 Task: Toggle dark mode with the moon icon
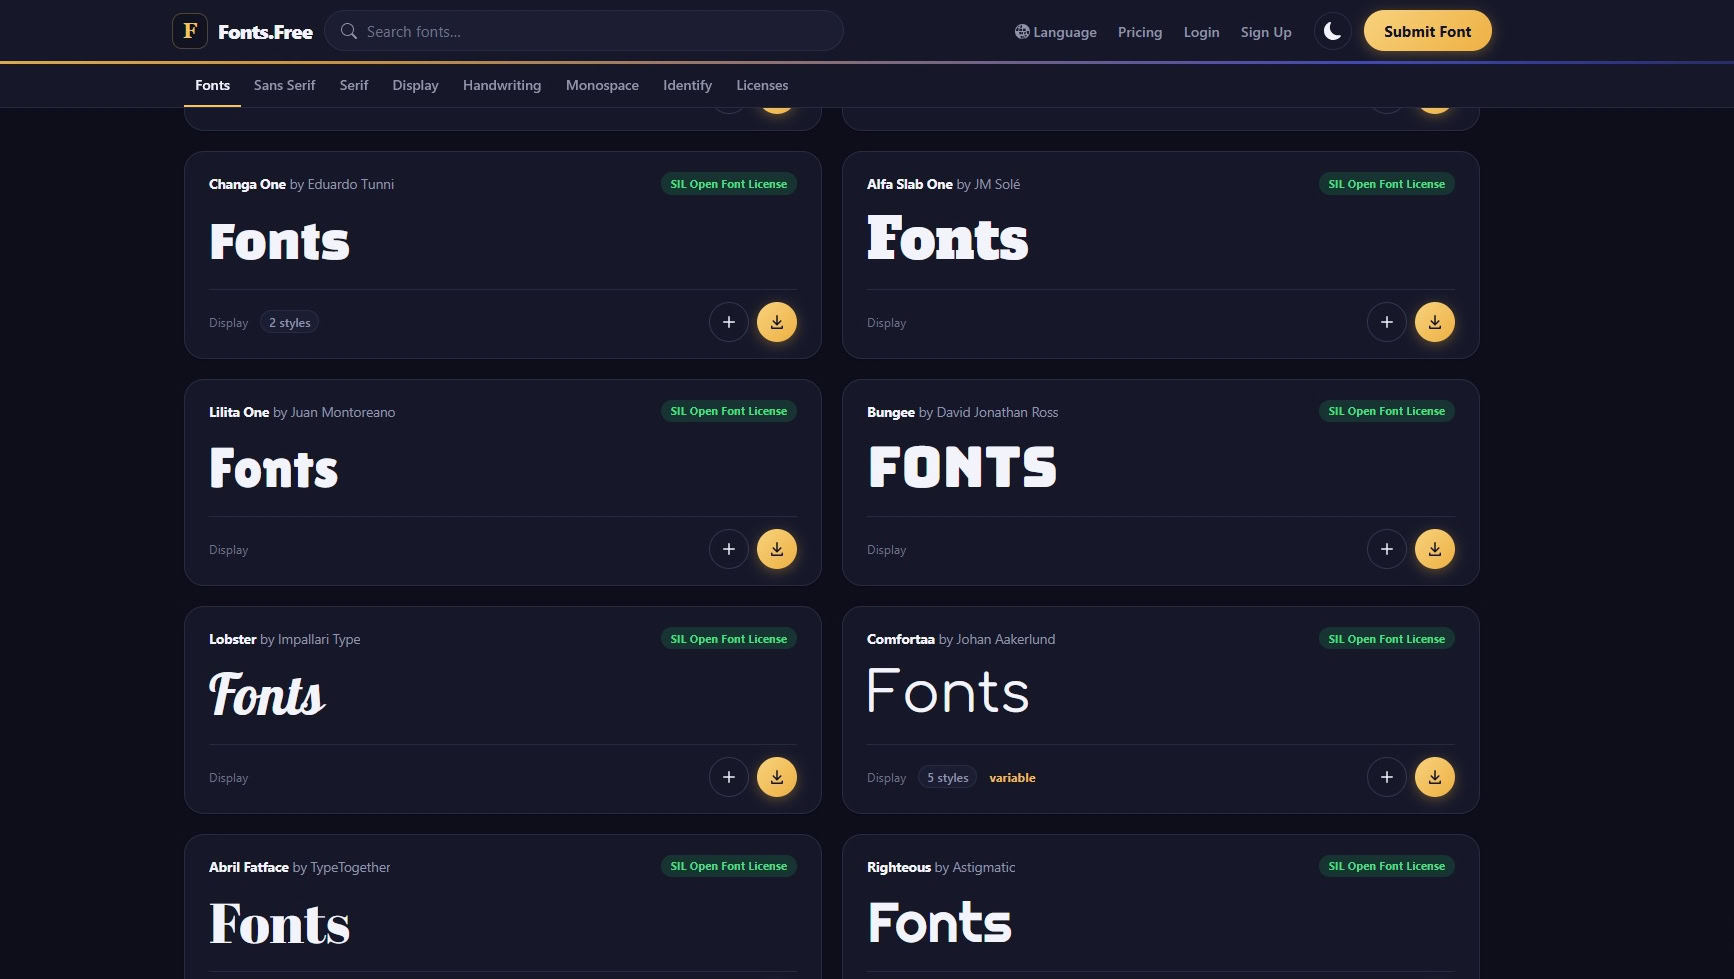click(1332, 31)
